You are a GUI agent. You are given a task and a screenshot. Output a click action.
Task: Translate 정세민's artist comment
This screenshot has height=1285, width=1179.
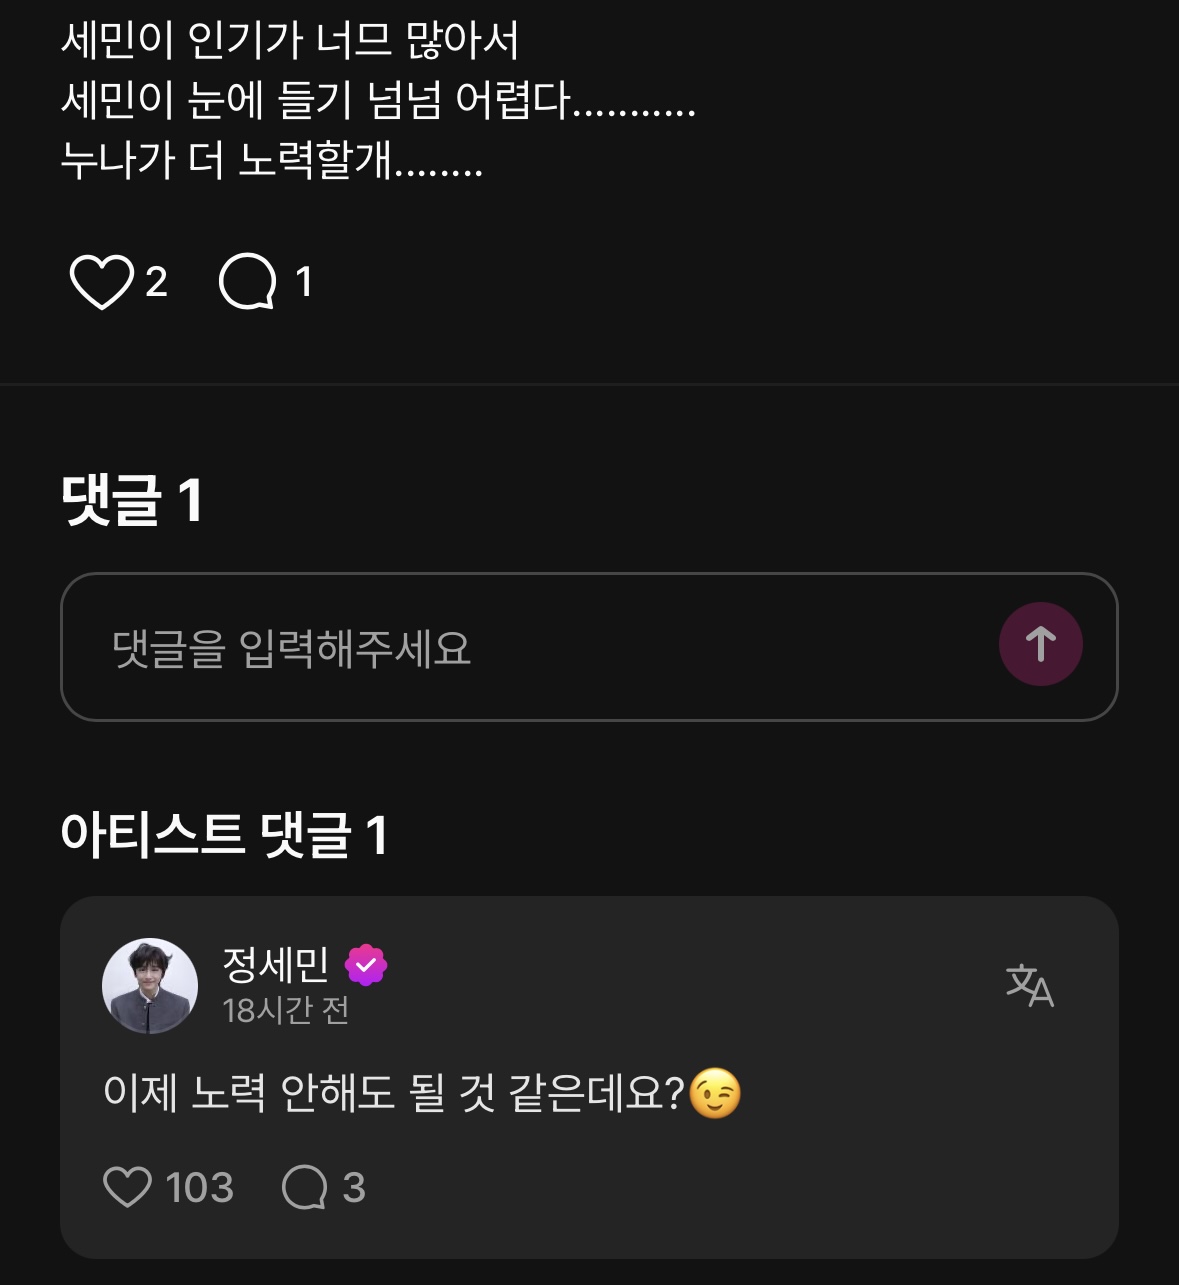pos(1029,985)
